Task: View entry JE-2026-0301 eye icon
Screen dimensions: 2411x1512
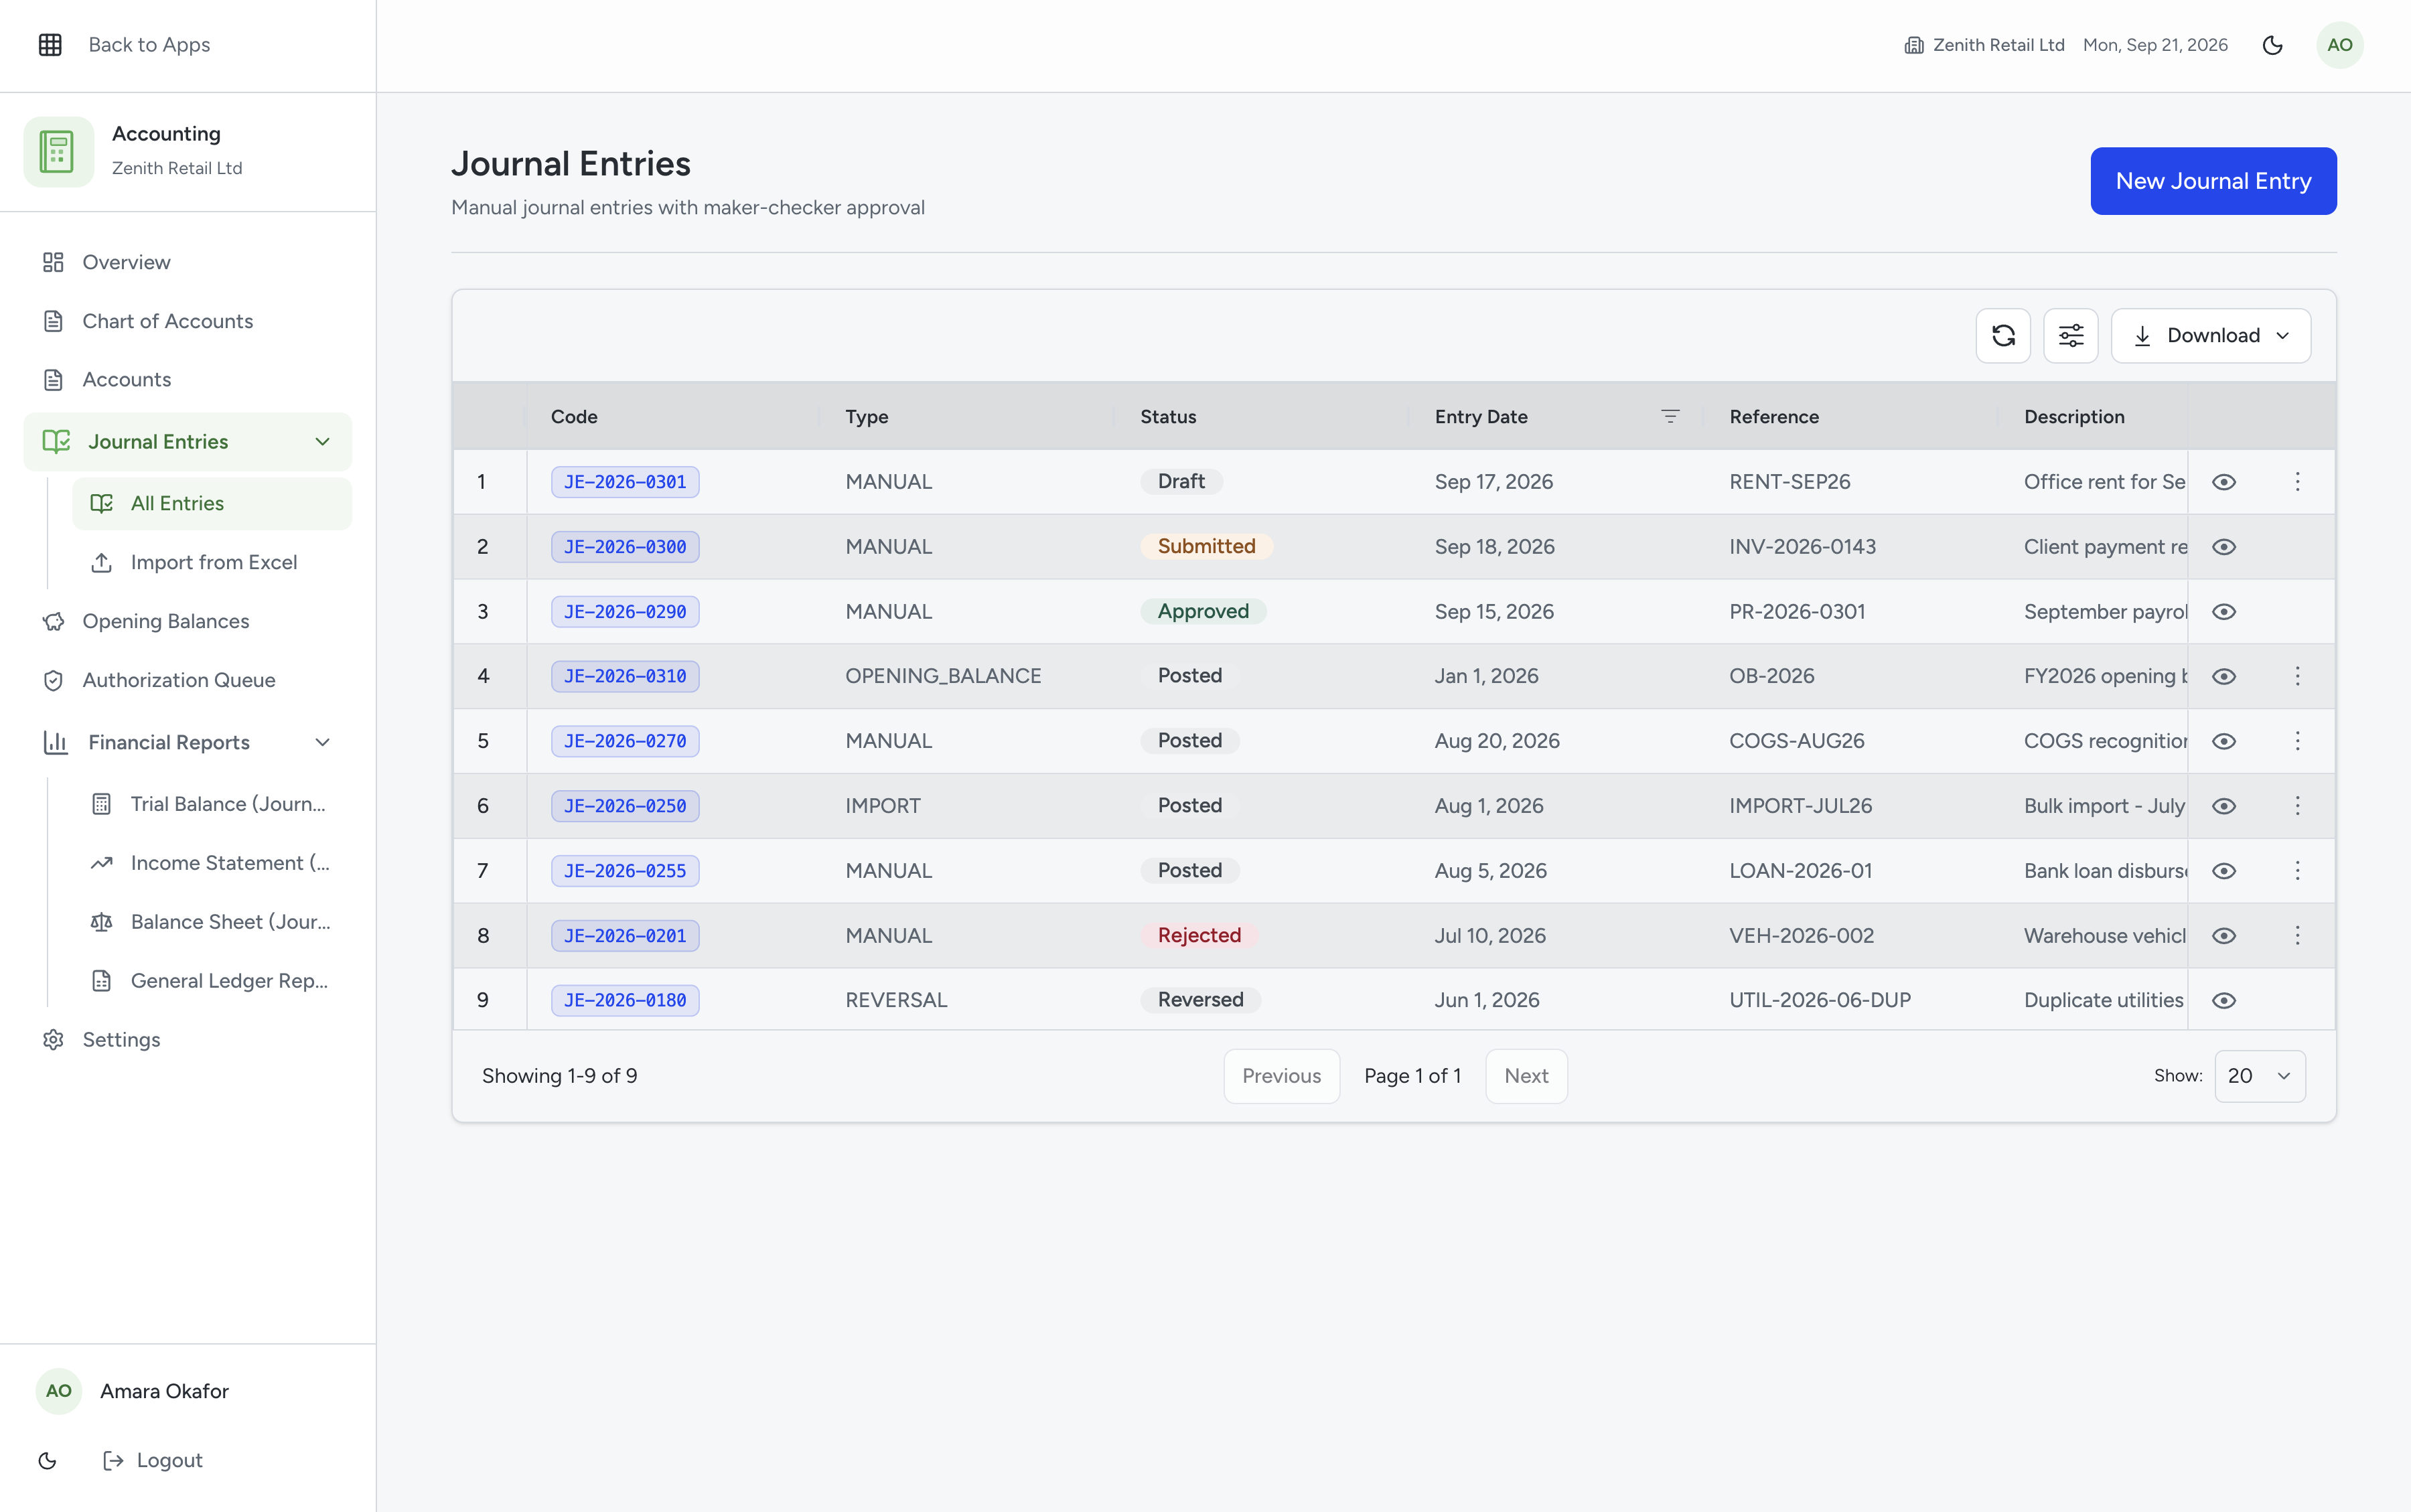Action: pyautogui.click(x=2224, y=482)
